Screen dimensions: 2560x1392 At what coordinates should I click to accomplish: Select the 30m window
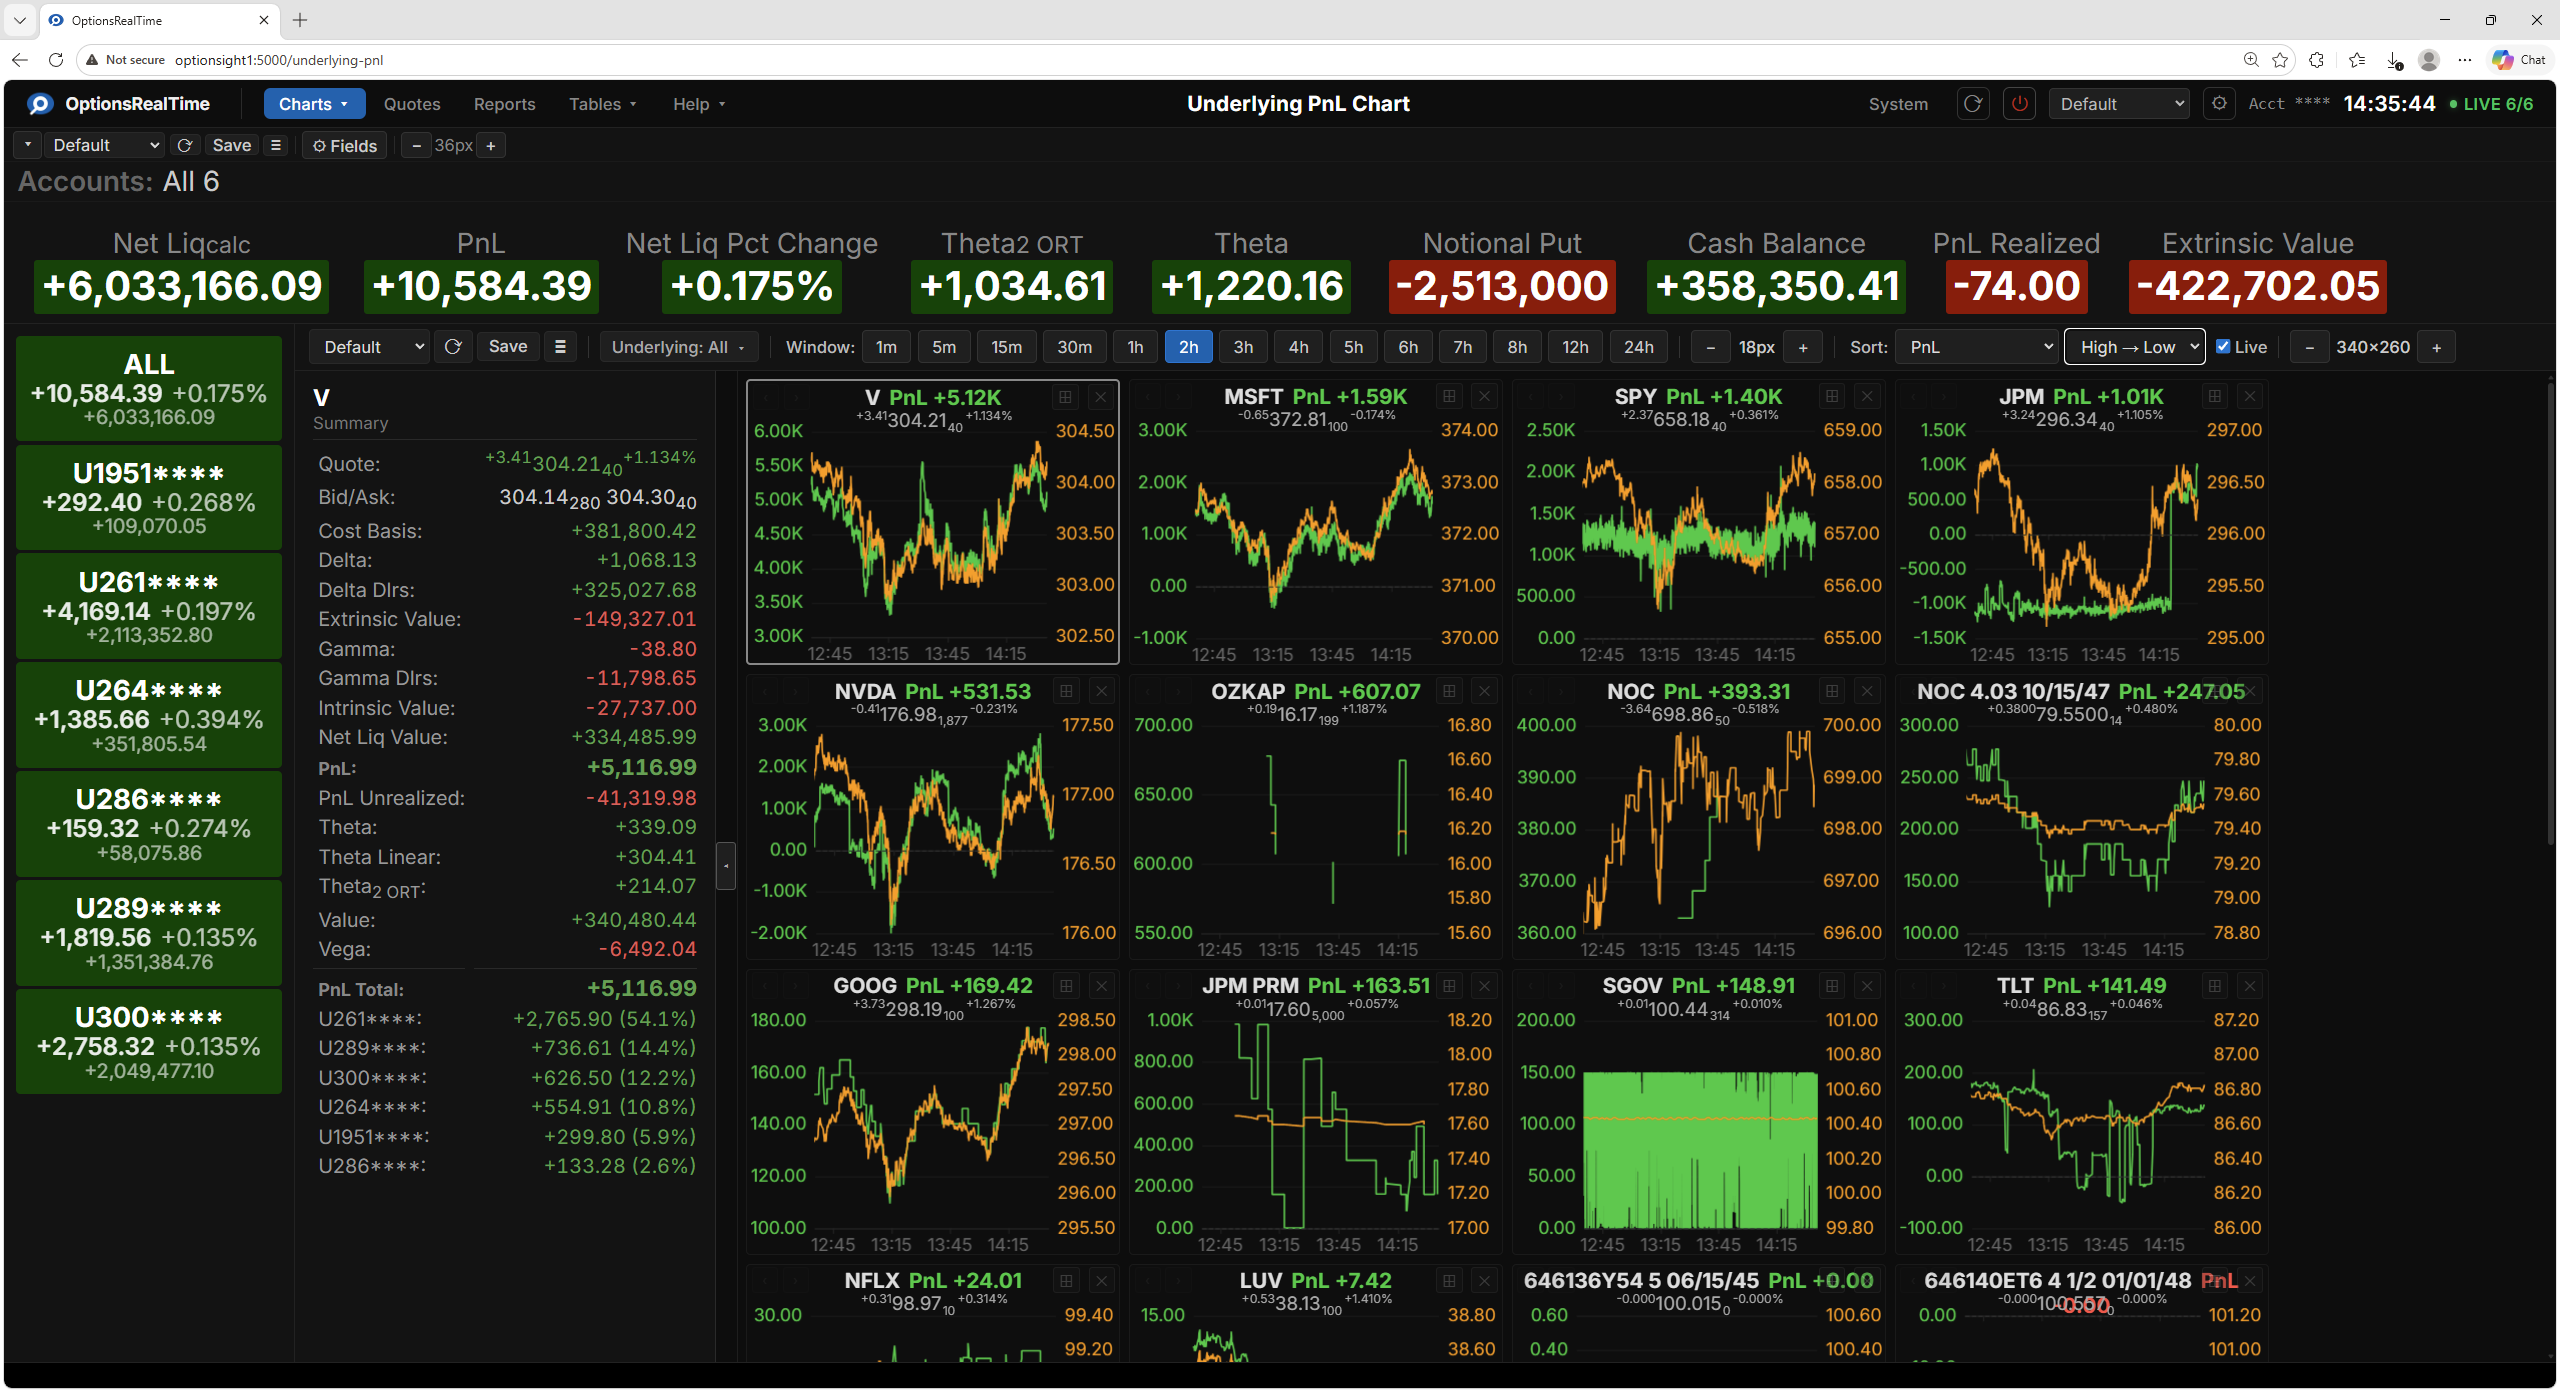1074,347
